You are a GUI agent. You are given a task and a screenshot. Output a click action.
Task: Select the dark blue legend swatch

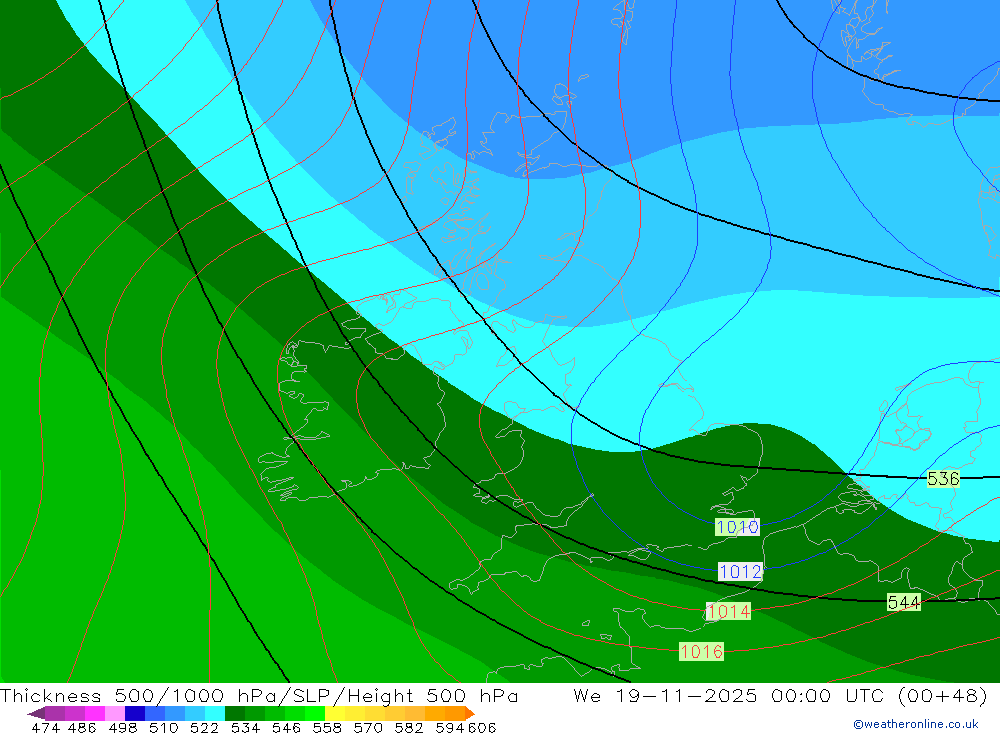click(x=135, y=713)
